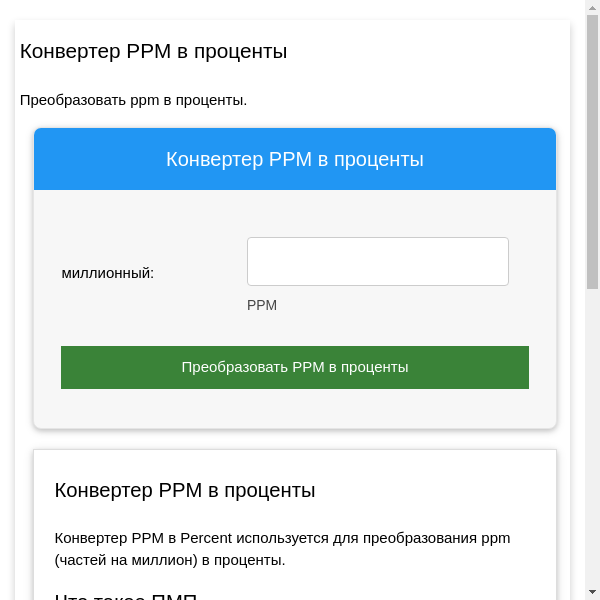Click the scrollbar down arrow

click(x=592, y=592)
